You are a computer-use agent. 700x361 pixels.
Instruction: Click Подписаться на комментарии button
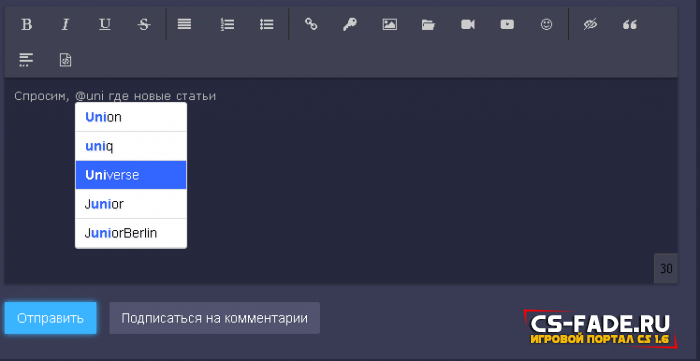214,318
